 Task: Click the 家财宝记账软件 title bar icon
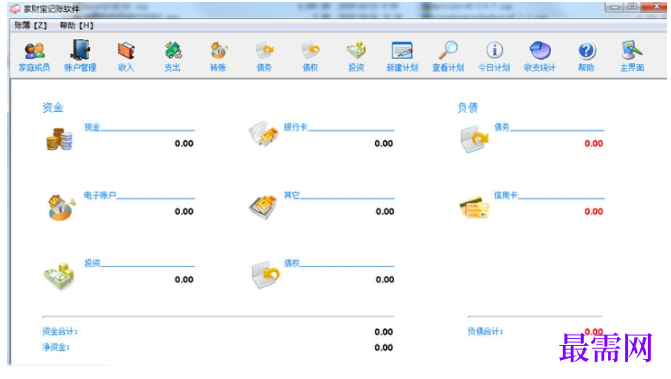pos(15,9)
